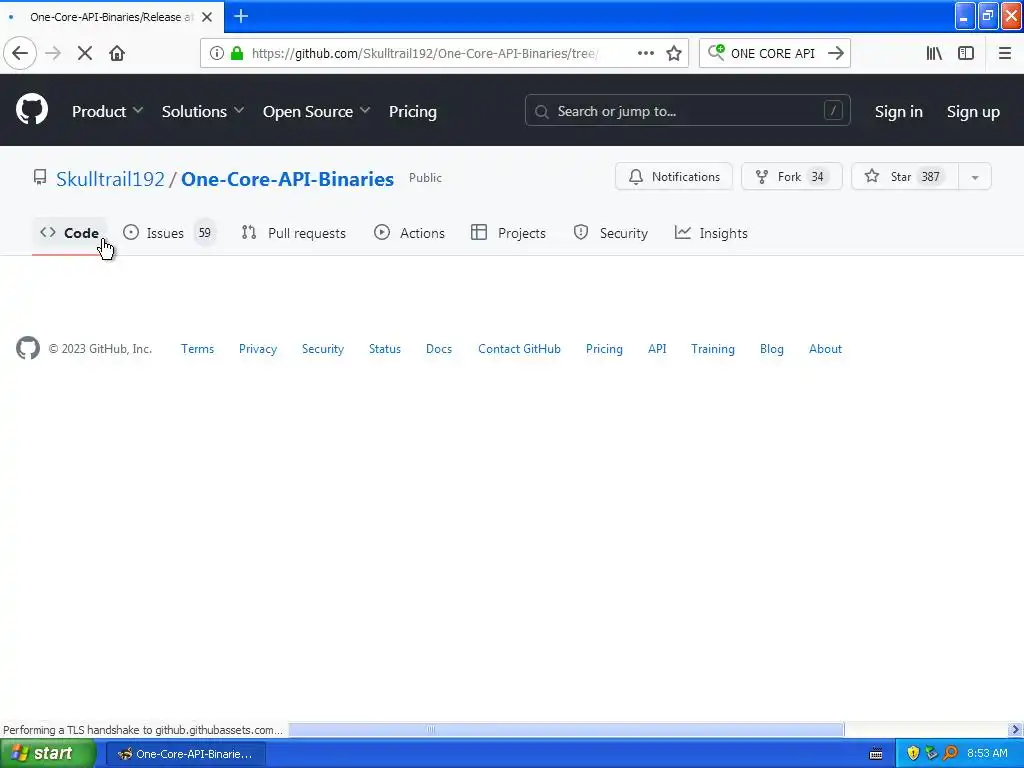
Task: Click the search engine magnifier icon
Action: [716, 52]
